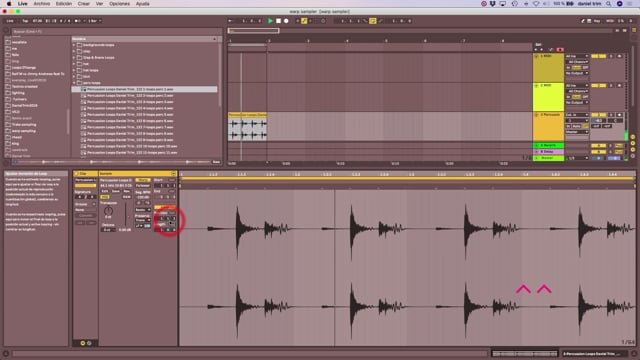Select the loops perc 5.wav file
The width and height of the screenshot is (640, 360).
pyautogui.click(x=130, y=115)
